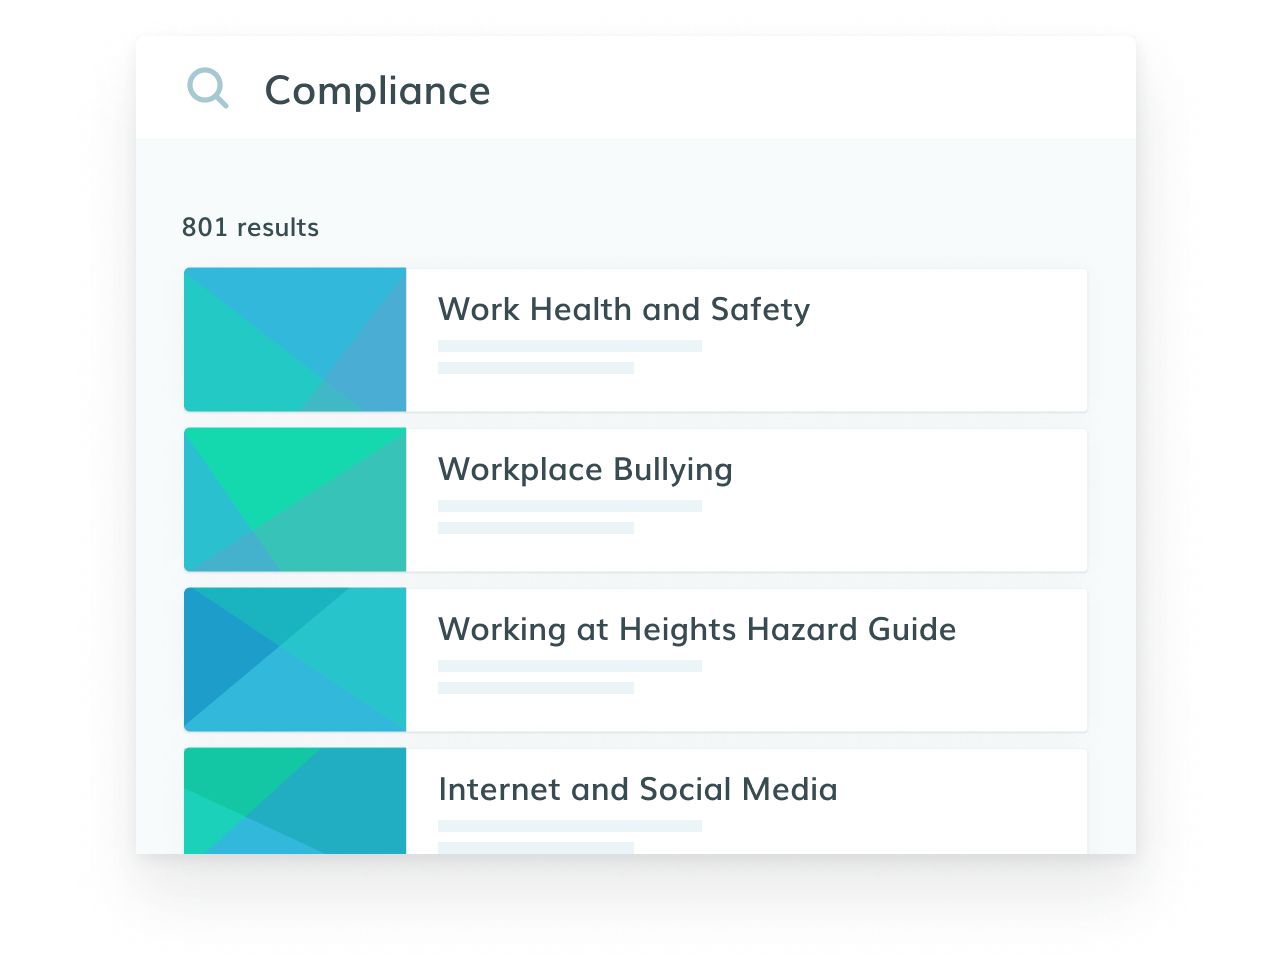Click the 801 results count text
Viewport: 1280px width, 970px height.
250,228
